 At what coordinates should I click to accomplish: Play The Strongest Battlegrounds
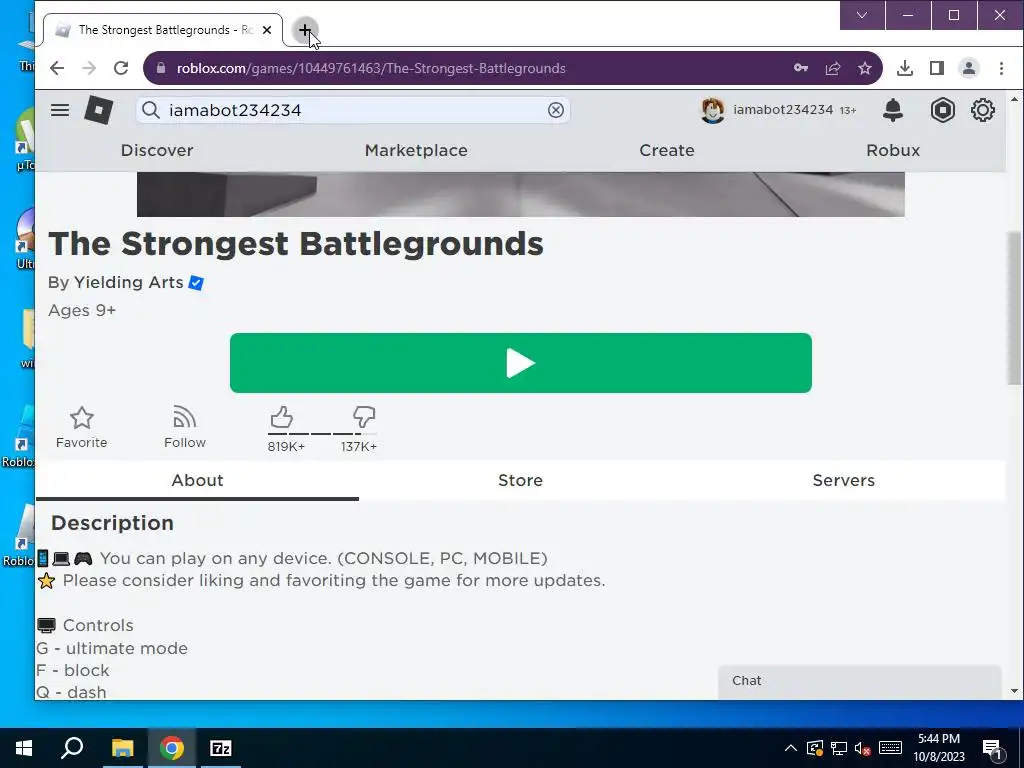tap(520, 363)
